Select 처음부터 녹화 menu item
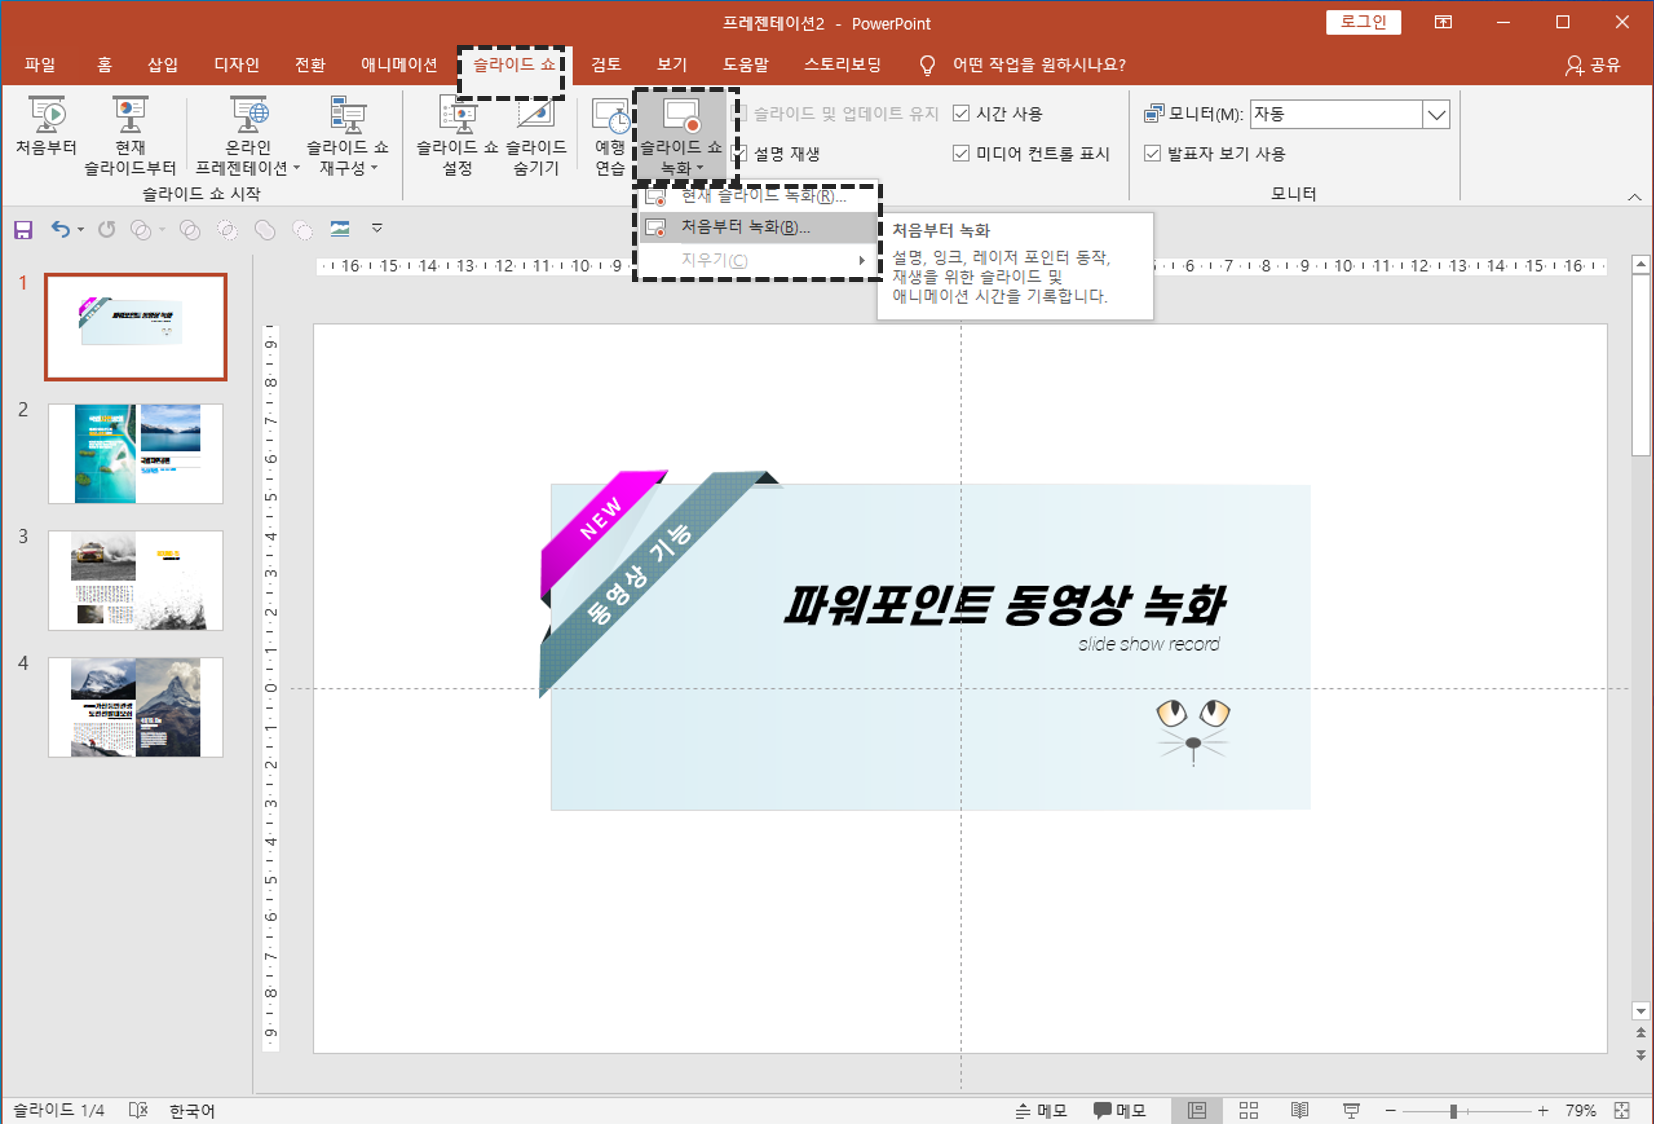Viewport: 1654px width, 1124px height. tap(756, 227)
